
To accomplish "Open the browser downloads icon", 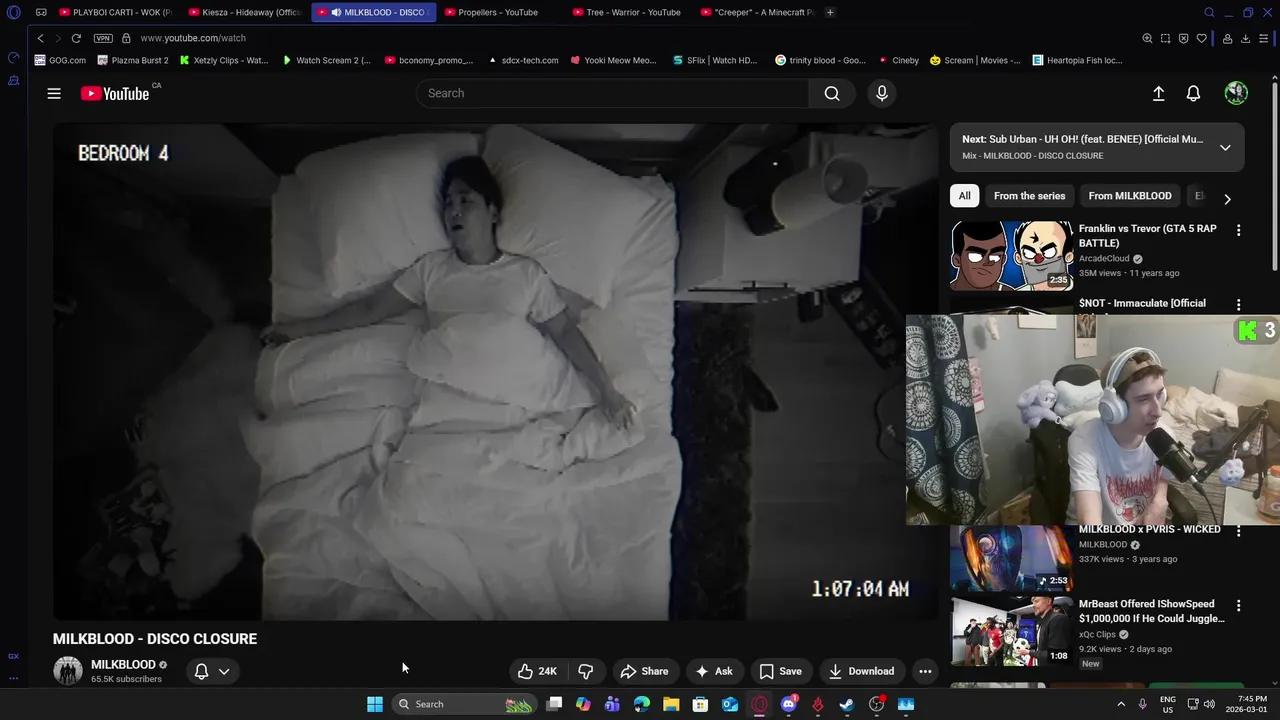I will (x=1246, y=38).
